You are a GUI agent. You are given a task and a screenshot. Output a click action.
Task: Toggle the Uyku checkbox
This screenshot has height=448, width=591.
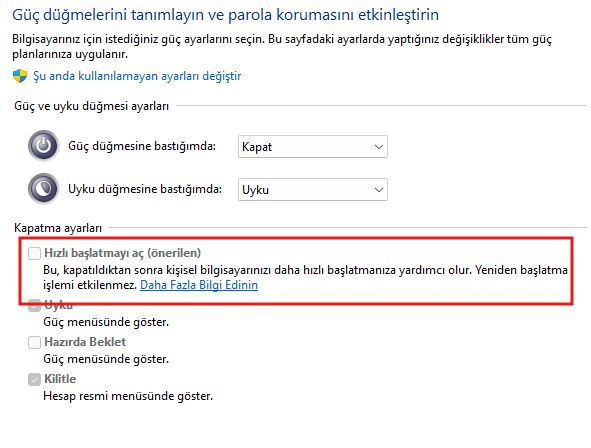pos(34,305)
